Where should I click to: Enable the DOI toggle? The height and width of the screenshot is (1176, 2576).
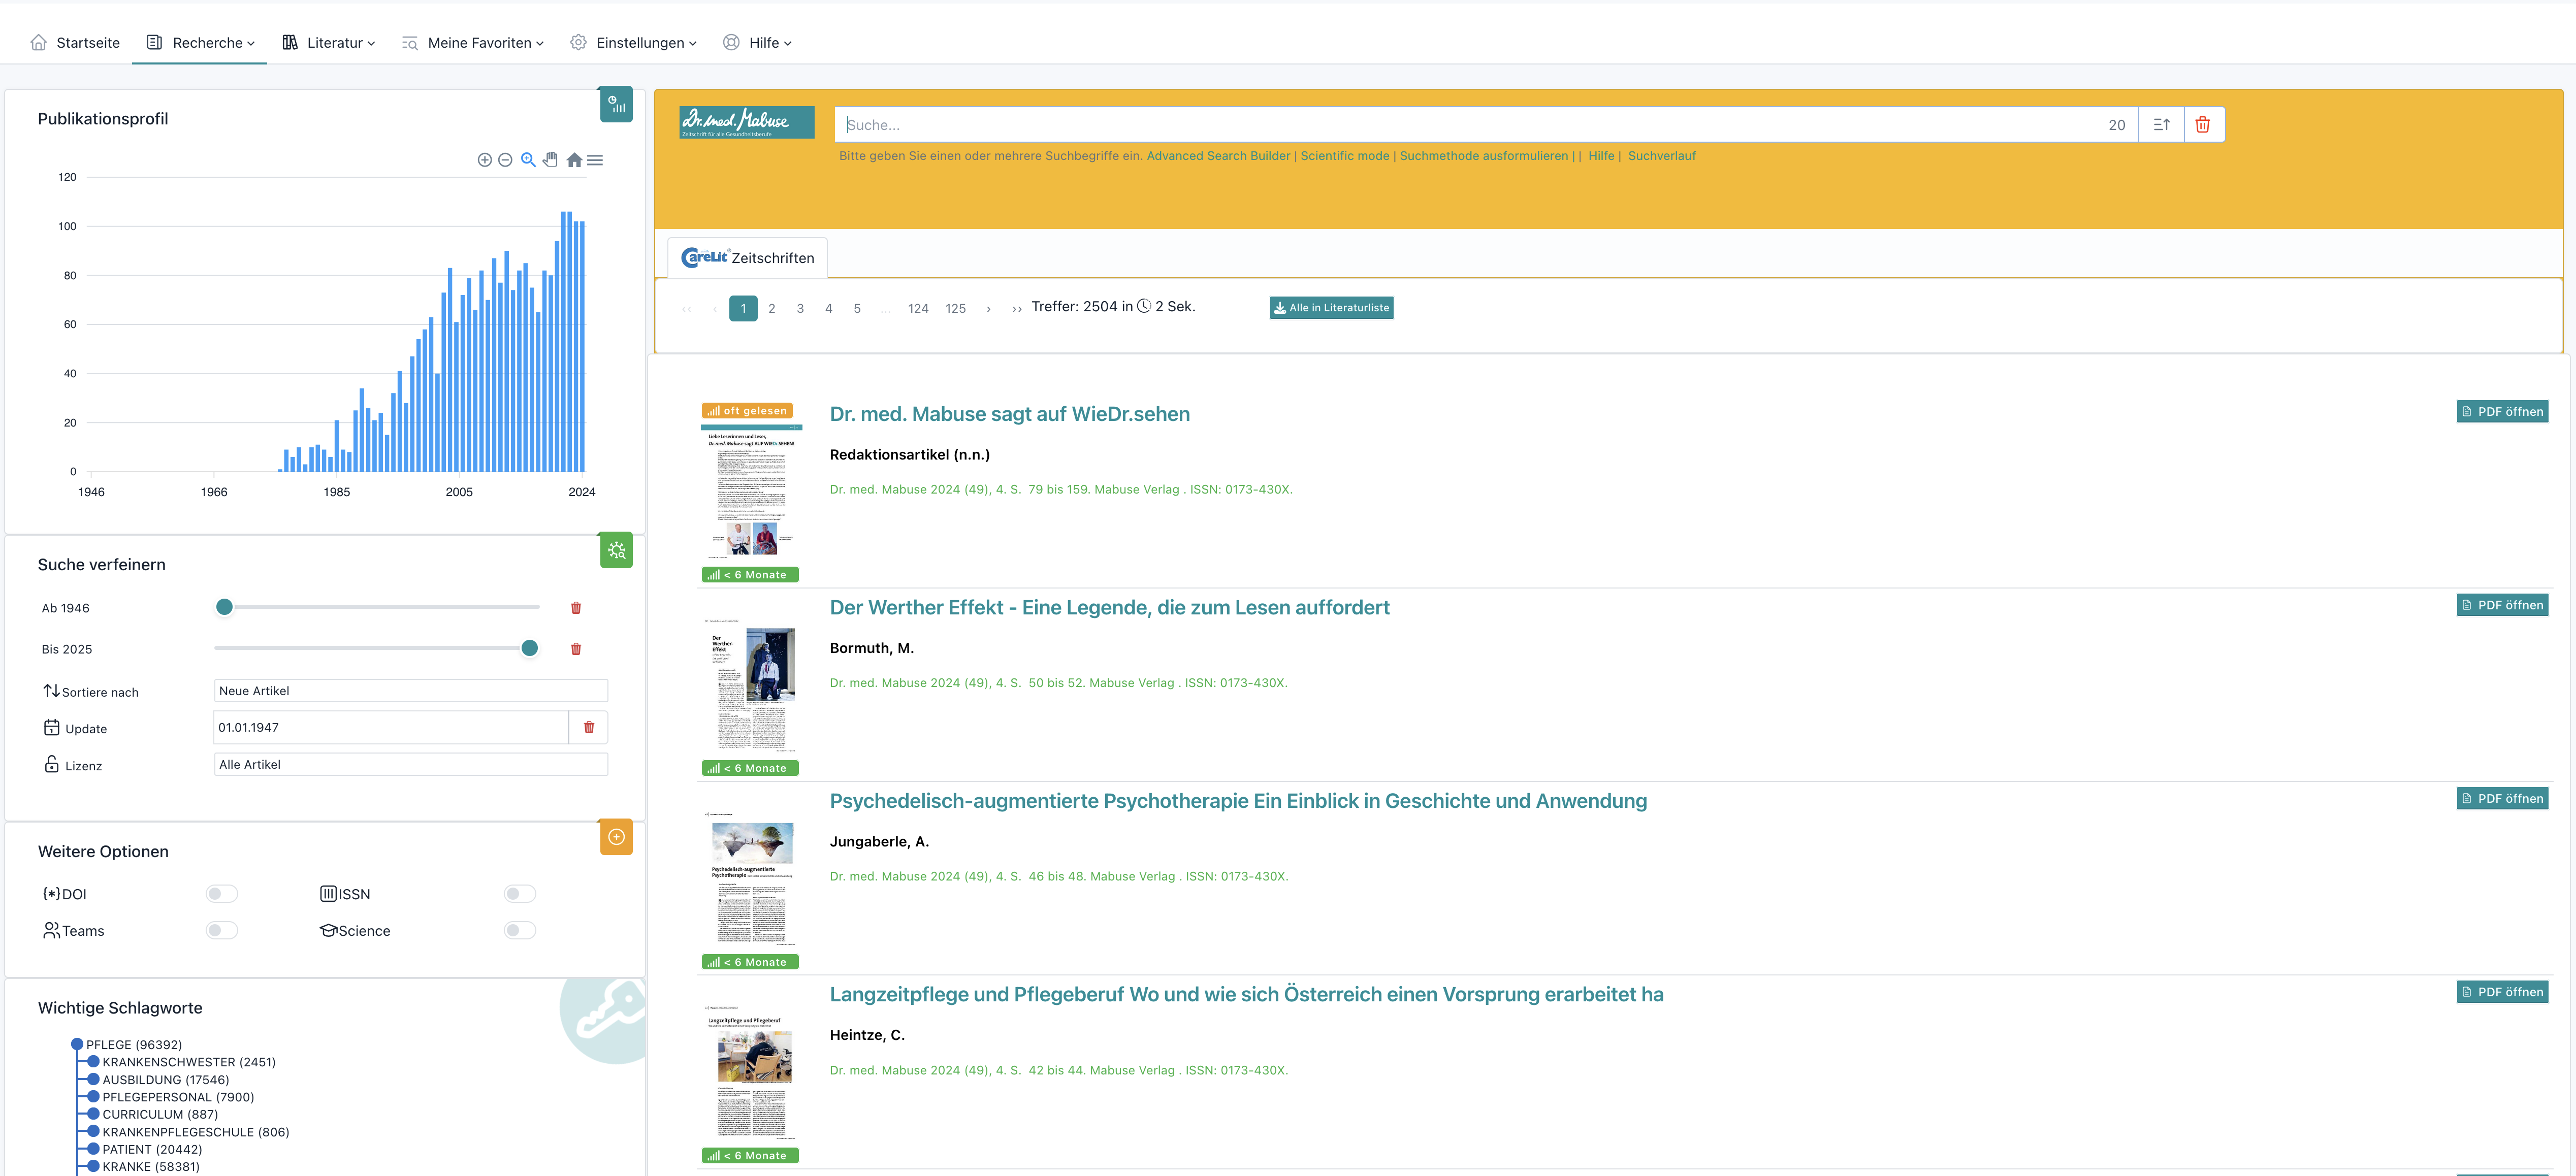(x=221, y=894)
